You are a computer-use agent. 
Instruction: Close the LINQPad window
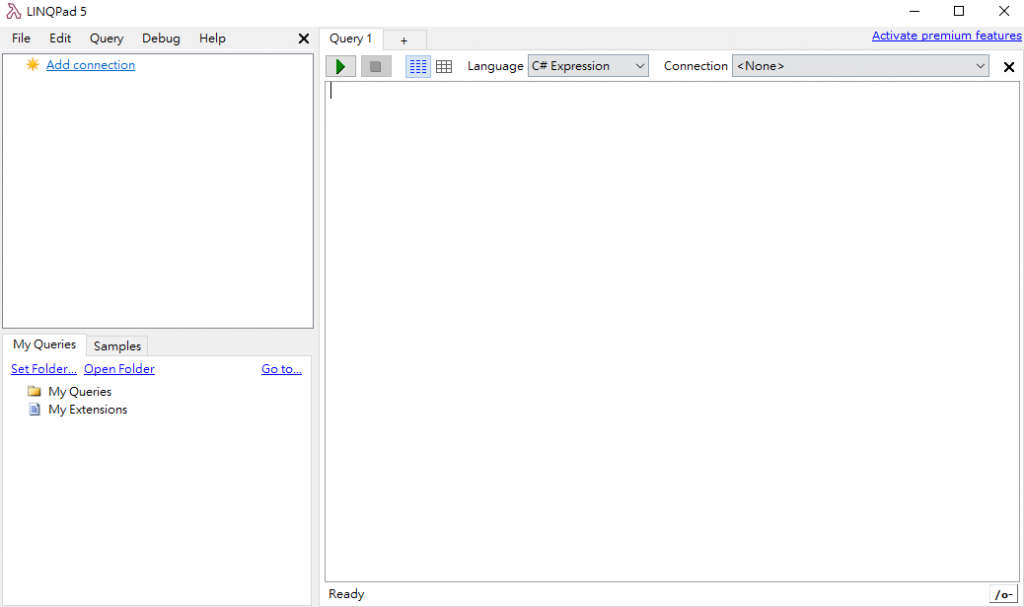coord(1004,11)
